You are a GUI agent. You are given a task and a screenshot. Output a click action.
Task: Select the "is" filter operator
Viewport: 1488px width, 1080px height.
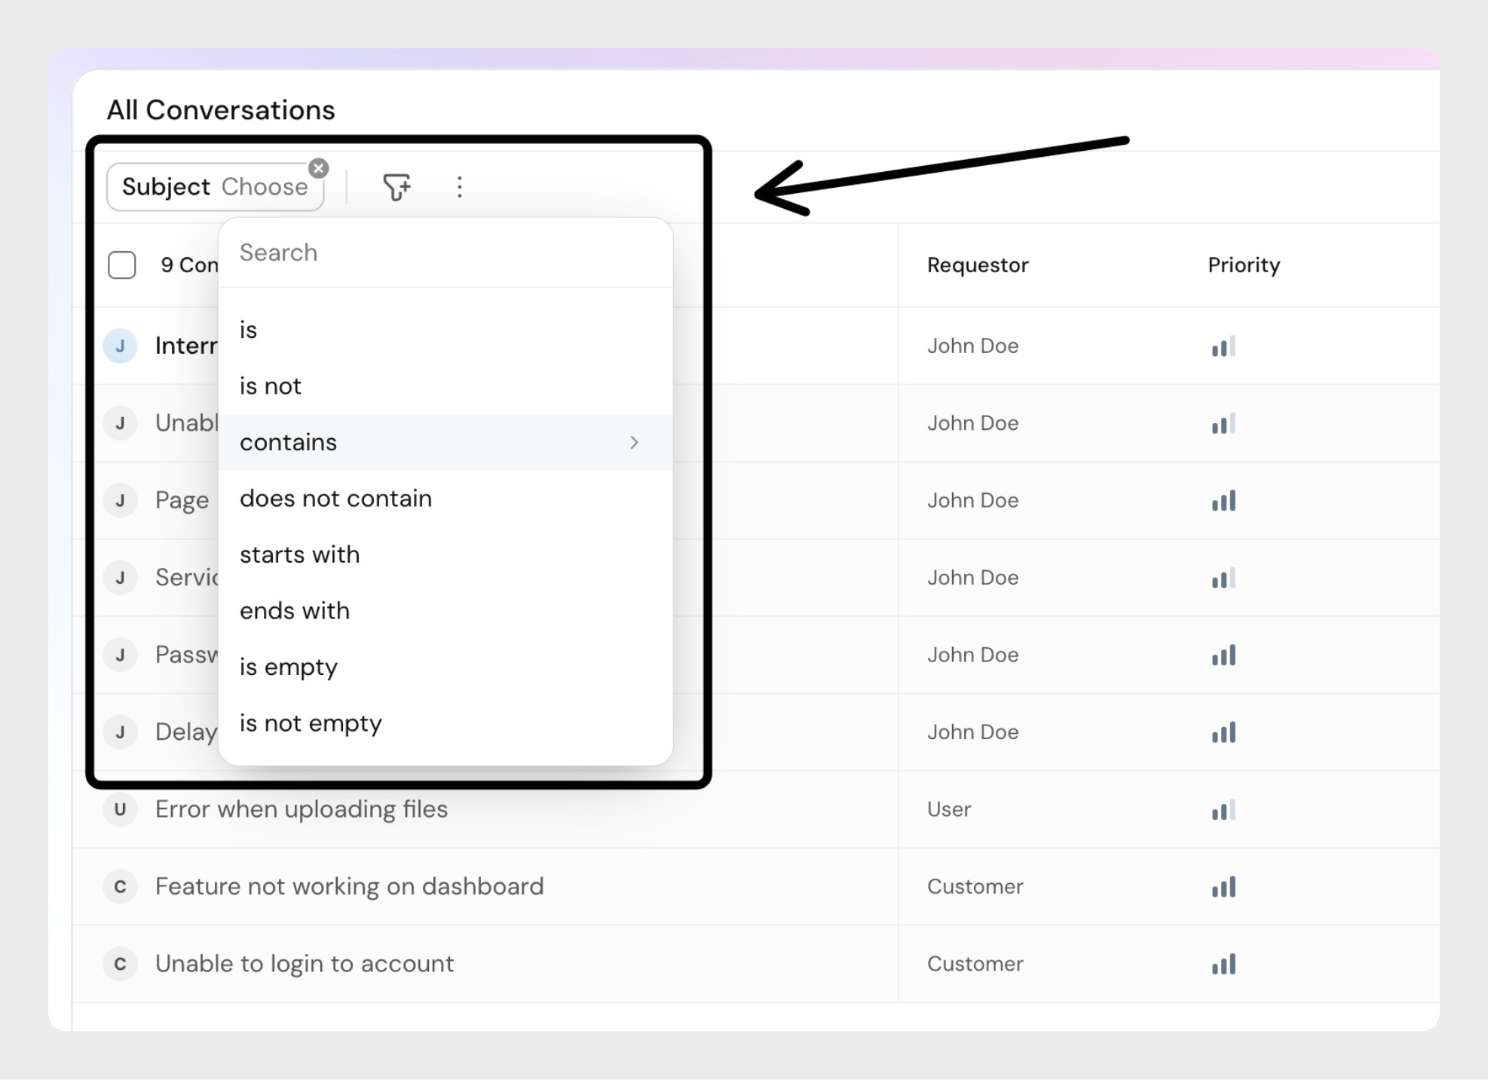[x=249, y=330]
